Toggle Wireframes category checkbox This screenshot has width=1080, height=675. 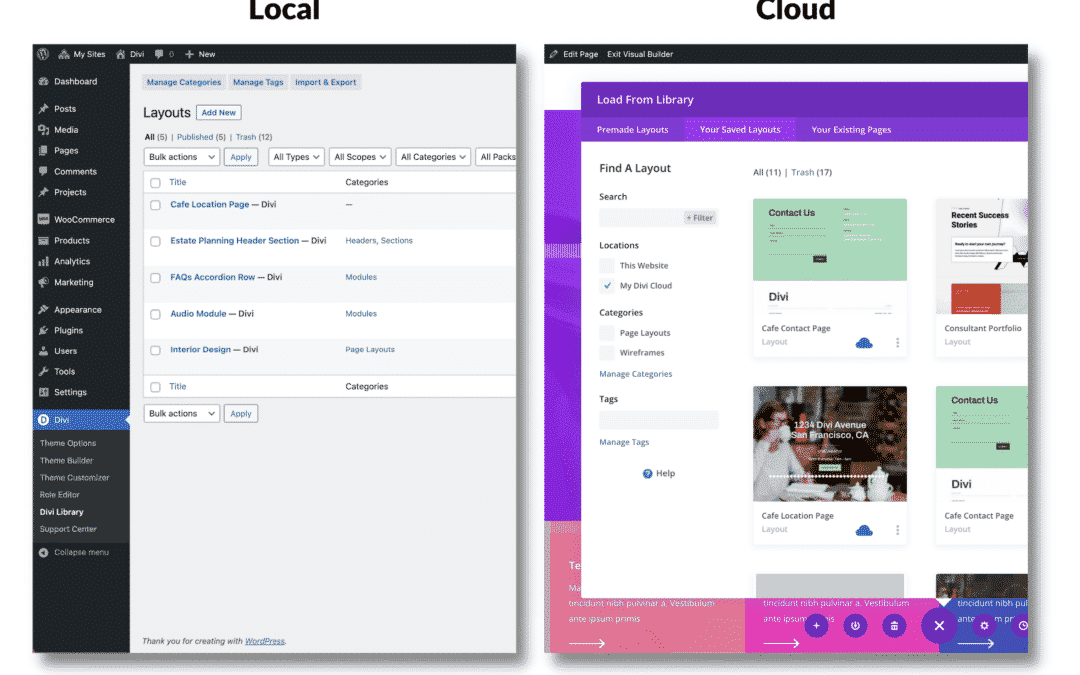click(607, 353)
